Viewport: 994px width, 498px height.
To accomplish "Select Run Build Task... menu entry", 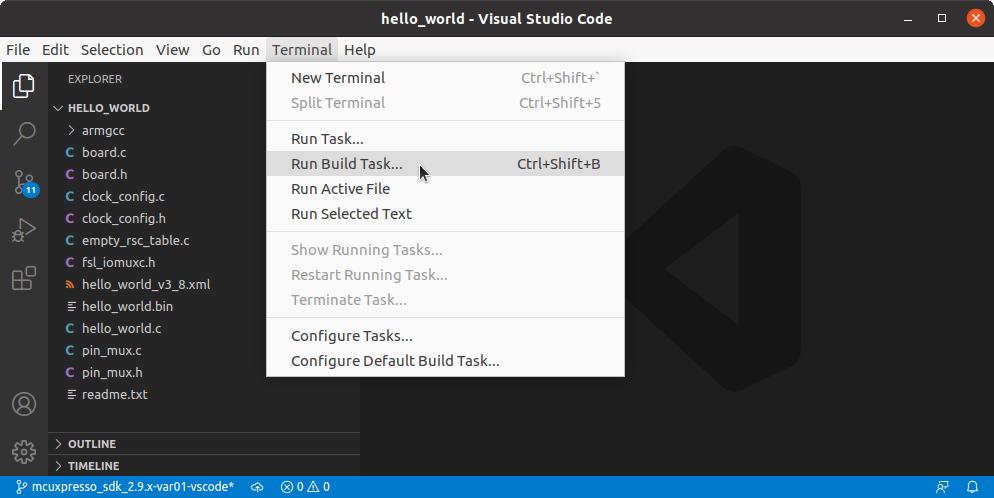I will pyautogui.click(x=346, y=164).
